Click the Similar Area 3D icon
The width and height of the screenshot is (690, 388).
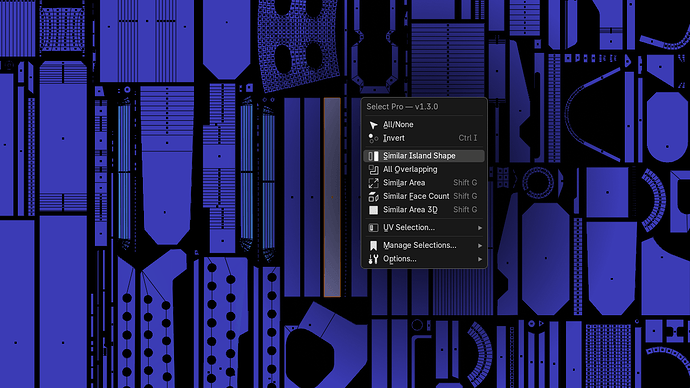373,210
